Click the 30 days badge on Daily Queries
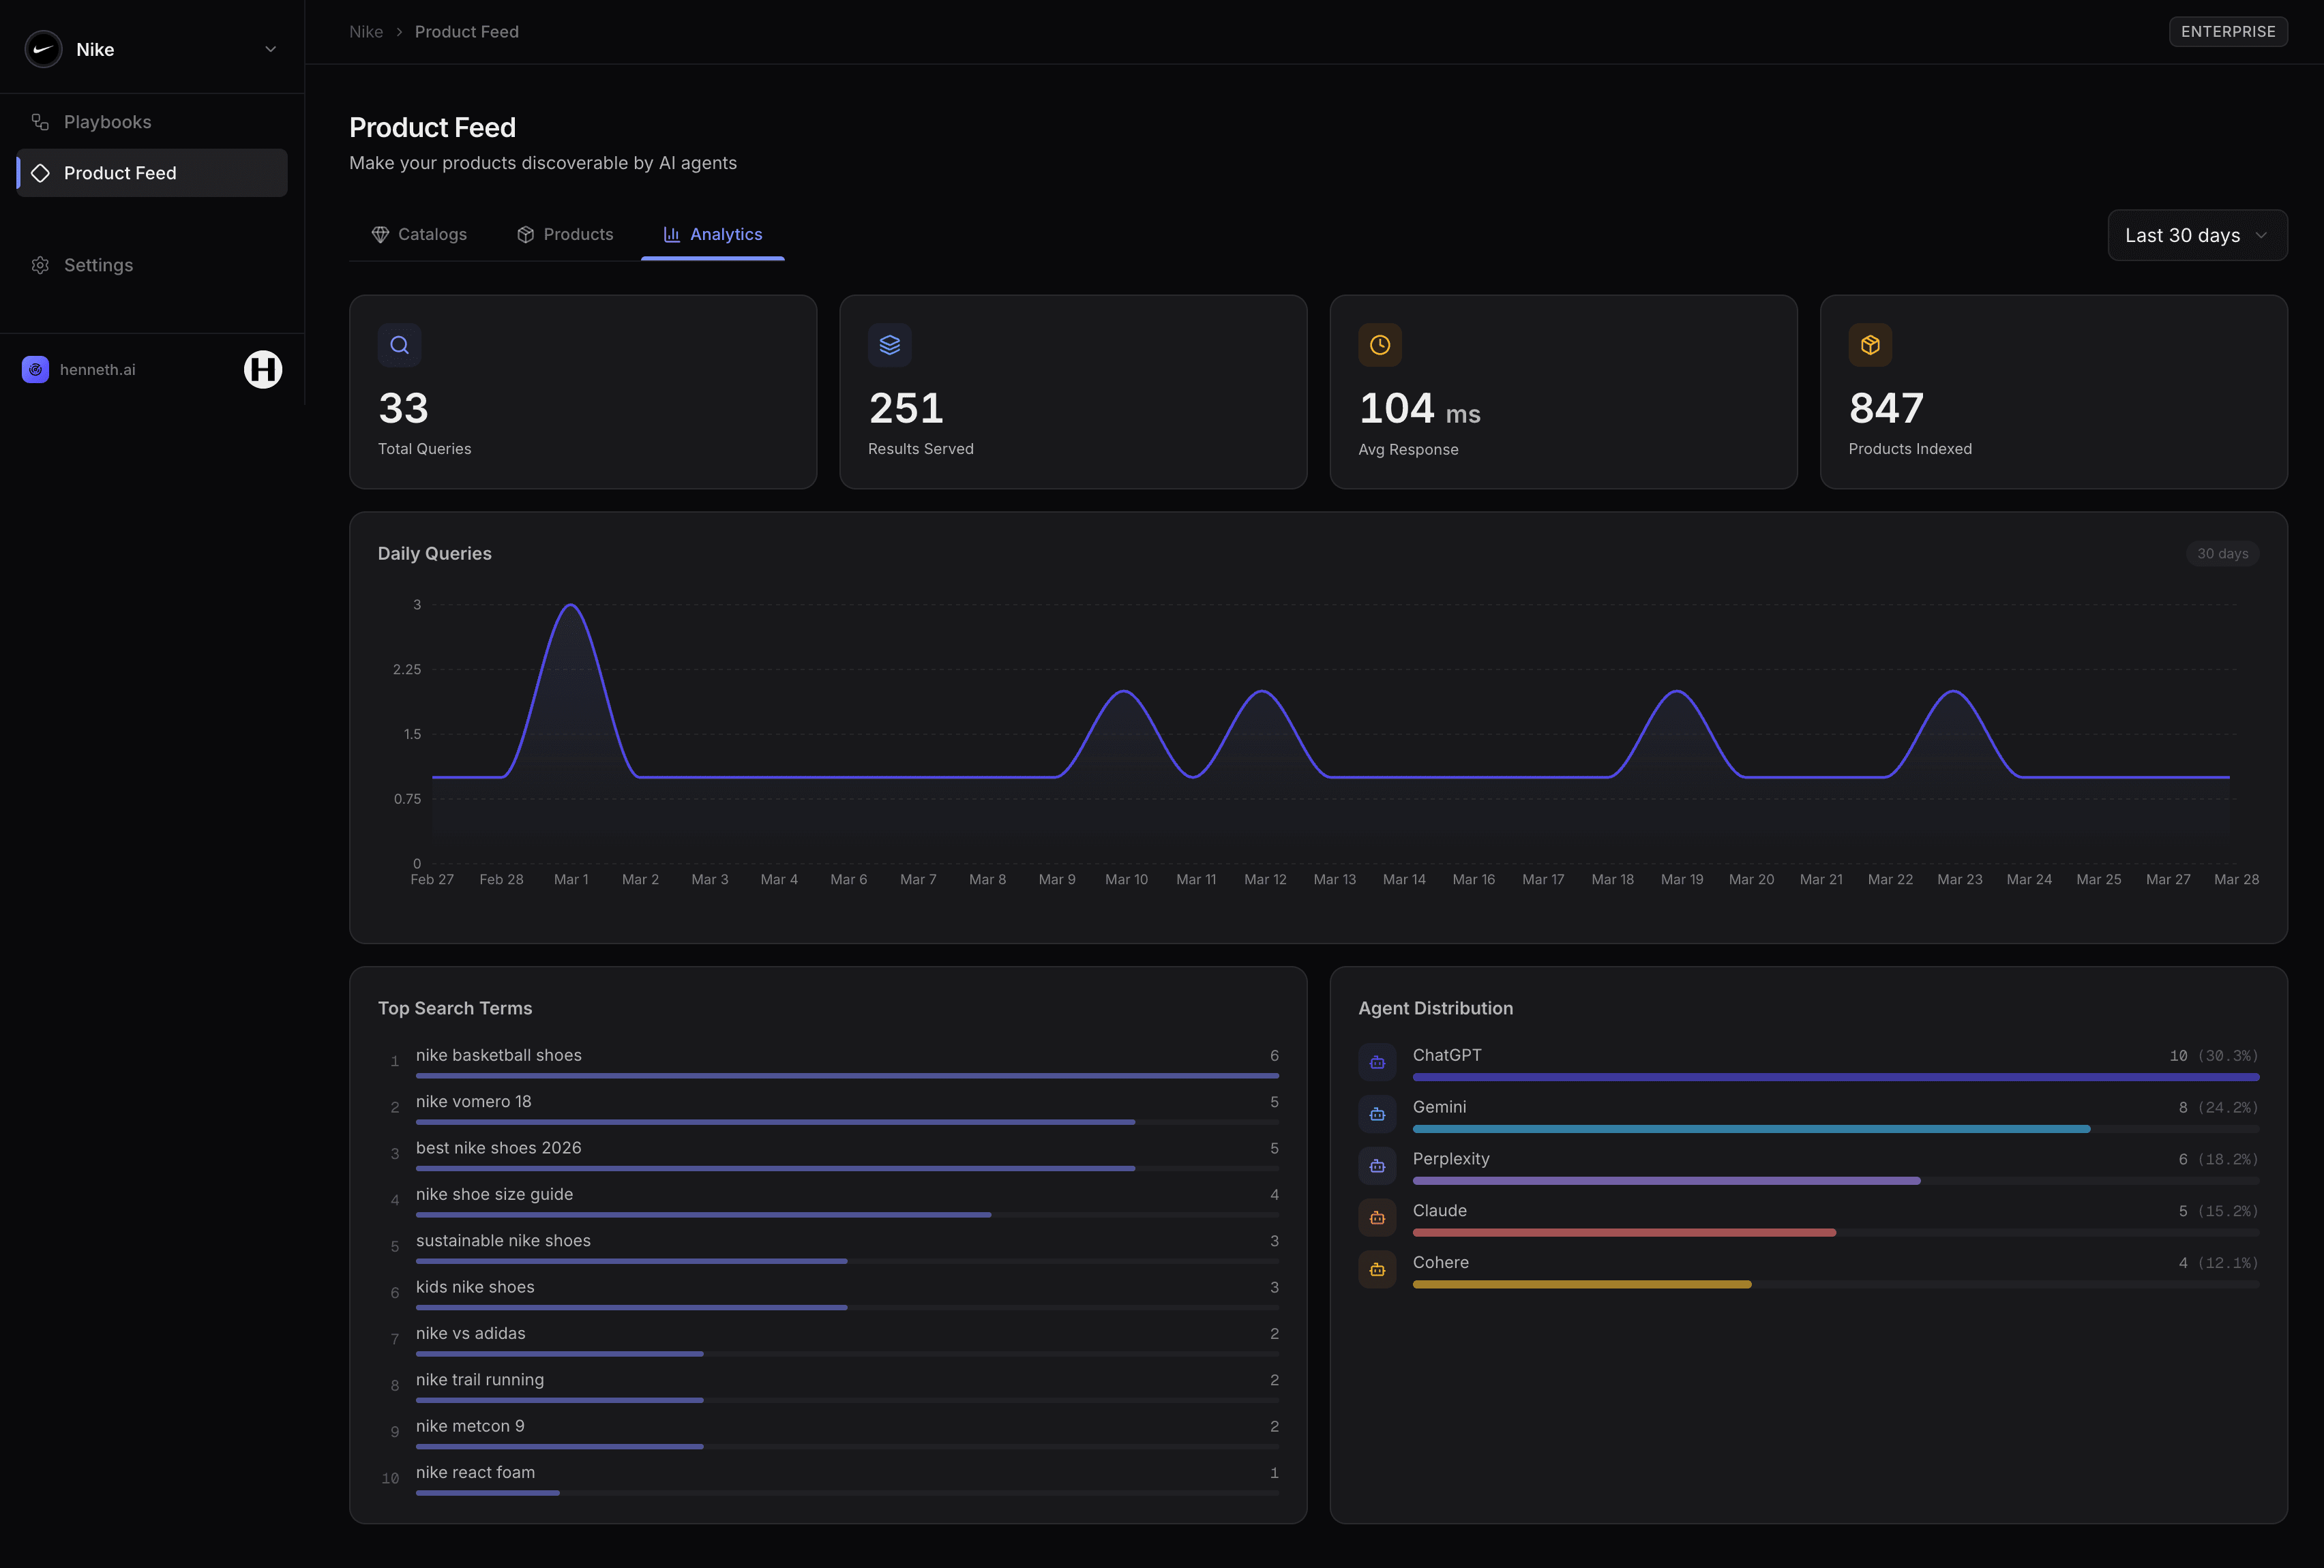 tap(2223, 553)
